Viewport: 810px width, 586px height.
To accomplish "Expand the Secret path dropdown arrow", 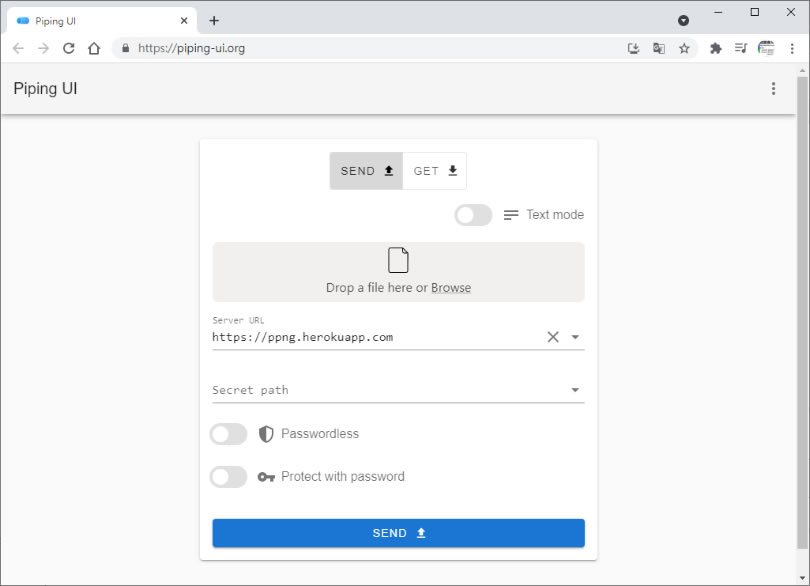I will pos(575,390).
